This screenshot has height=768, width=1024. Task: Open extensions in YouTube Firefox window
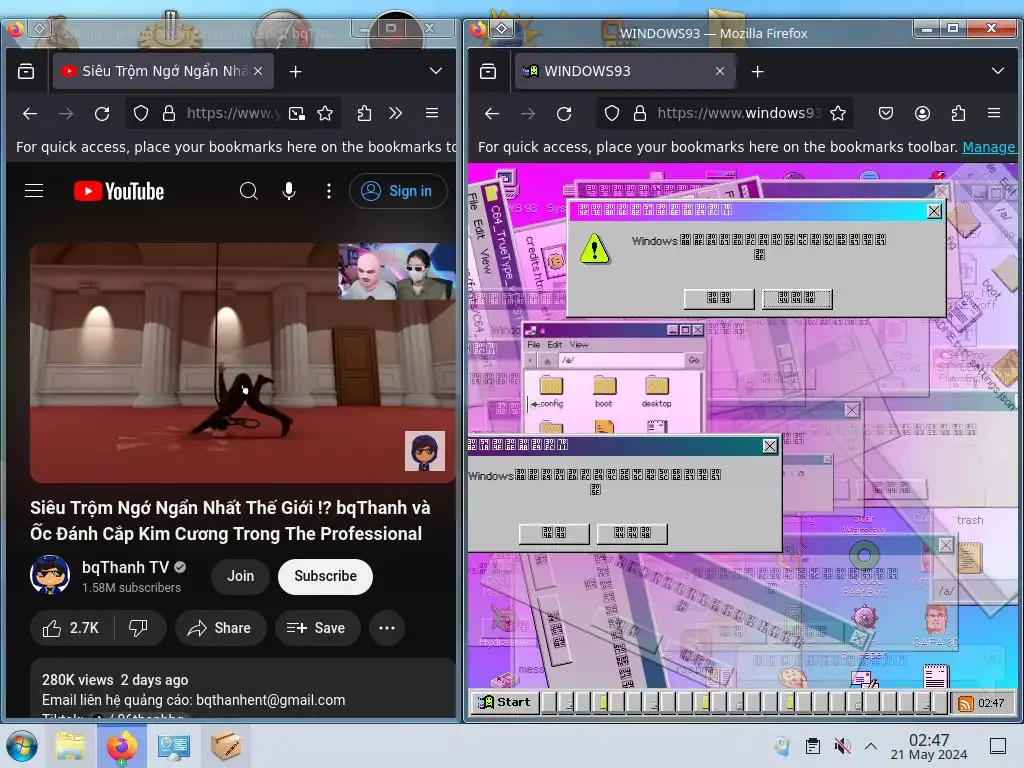point(364,114)
